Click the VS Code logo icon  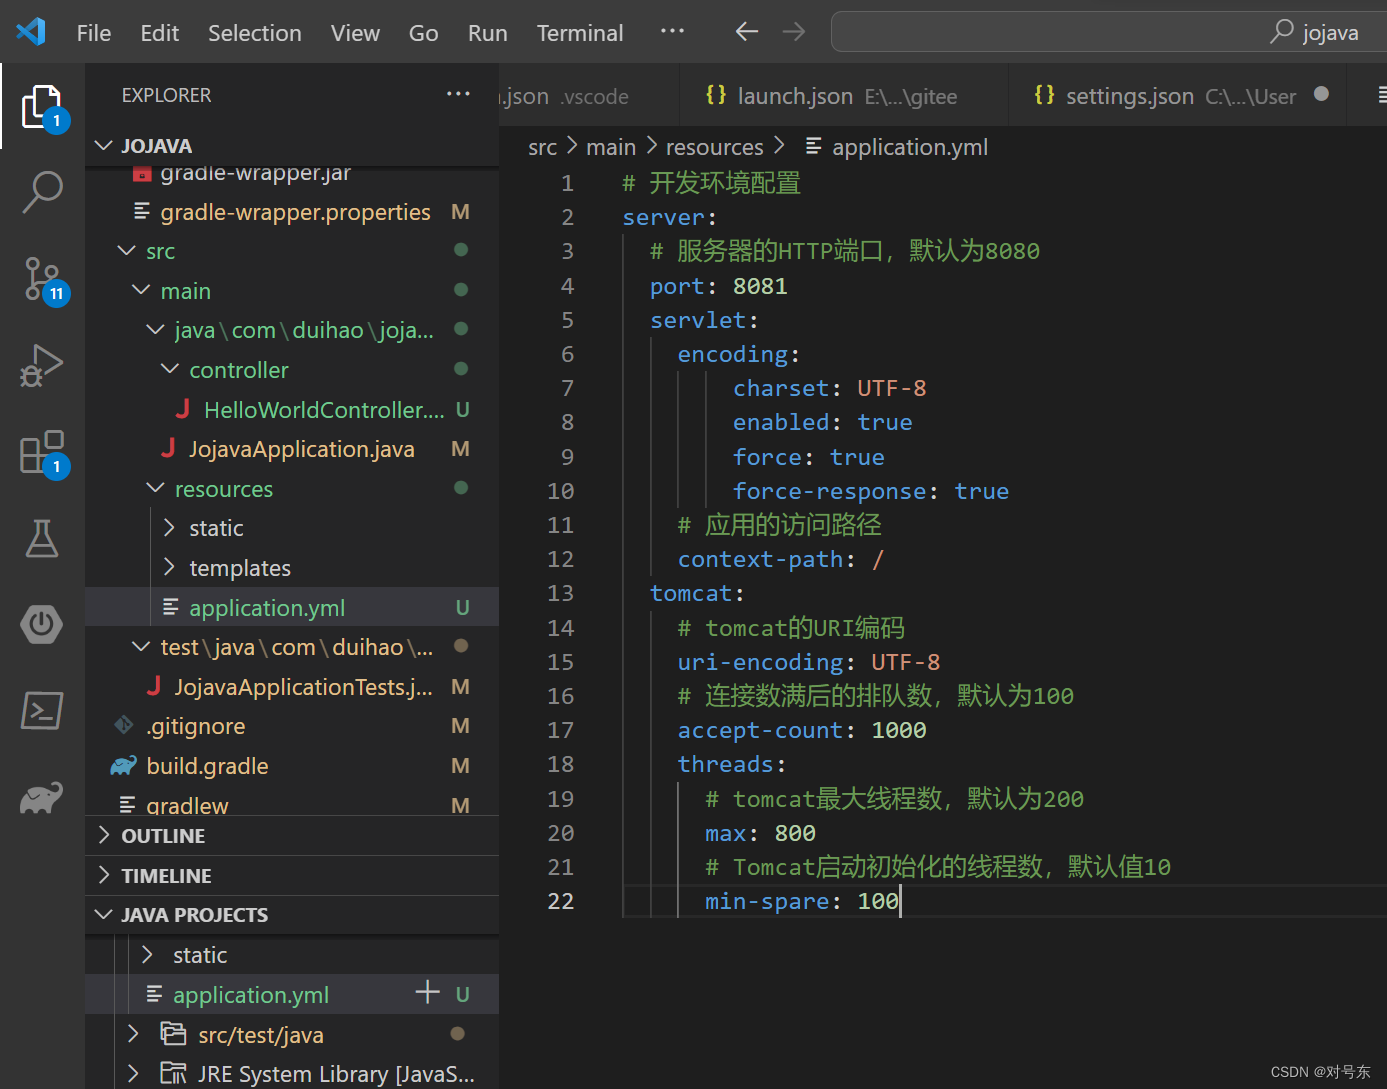(x=31, y=32)
